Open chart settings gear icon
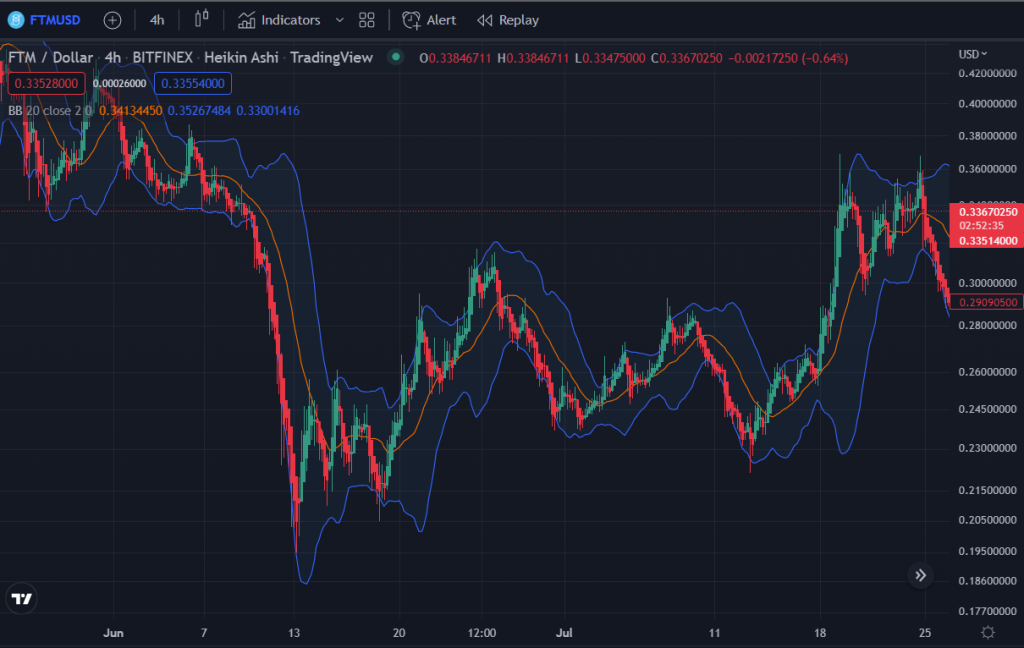 (x=988, y=632)
